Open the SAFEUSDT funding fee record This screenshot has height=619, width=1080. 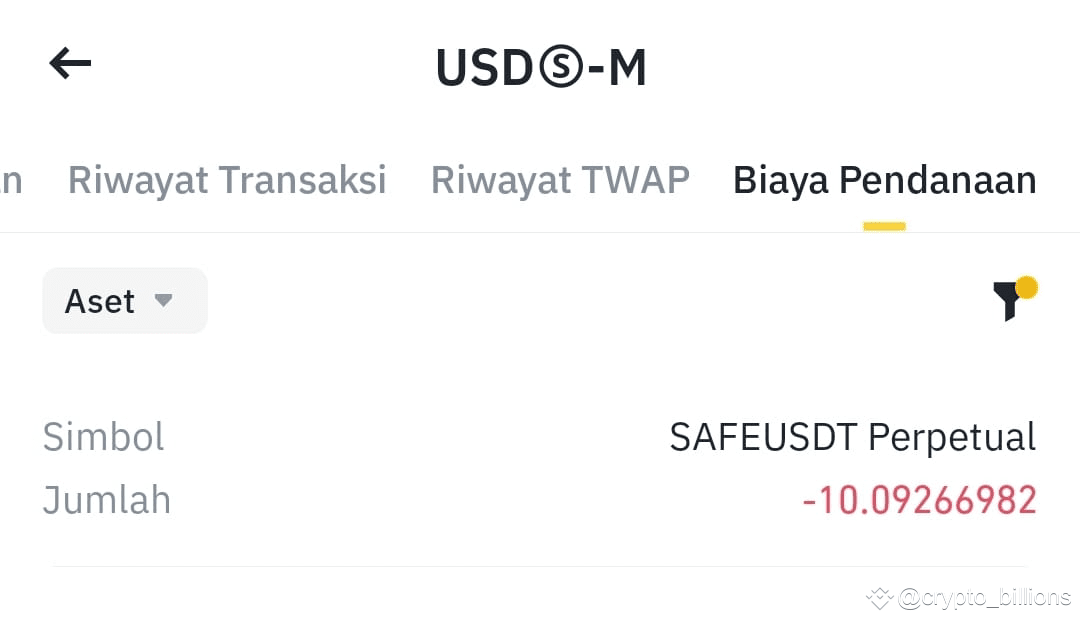tap(540, 468)
